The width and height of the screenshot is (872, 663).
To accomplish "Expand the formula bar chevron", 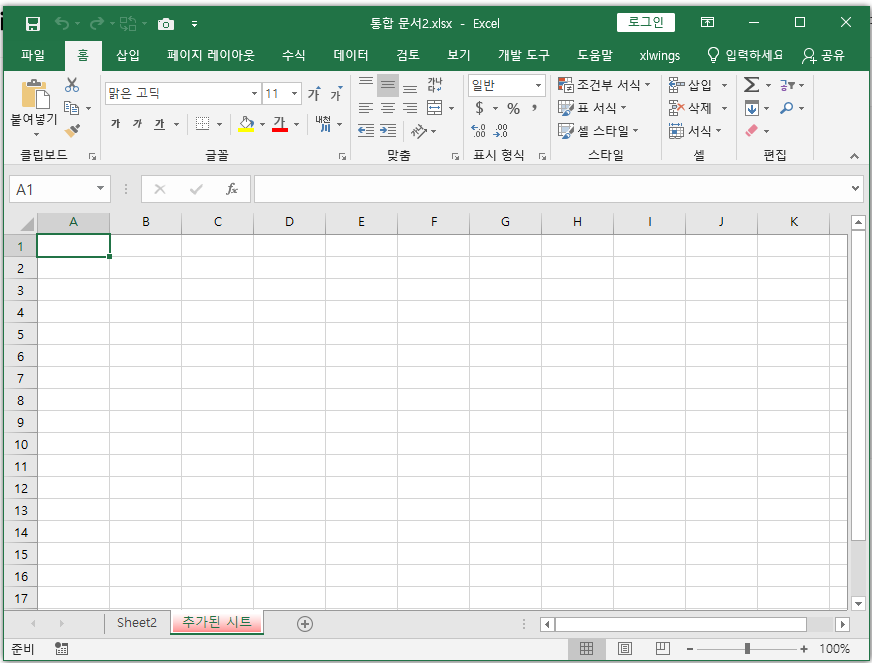I will [855, 189].
